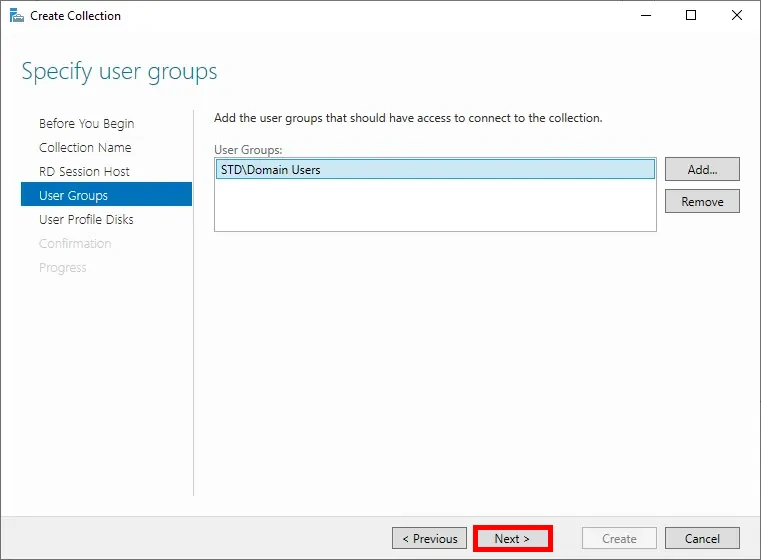Proceed by clicking Next
This screenshot has height=560, width=761.
[x=512, y=539]
